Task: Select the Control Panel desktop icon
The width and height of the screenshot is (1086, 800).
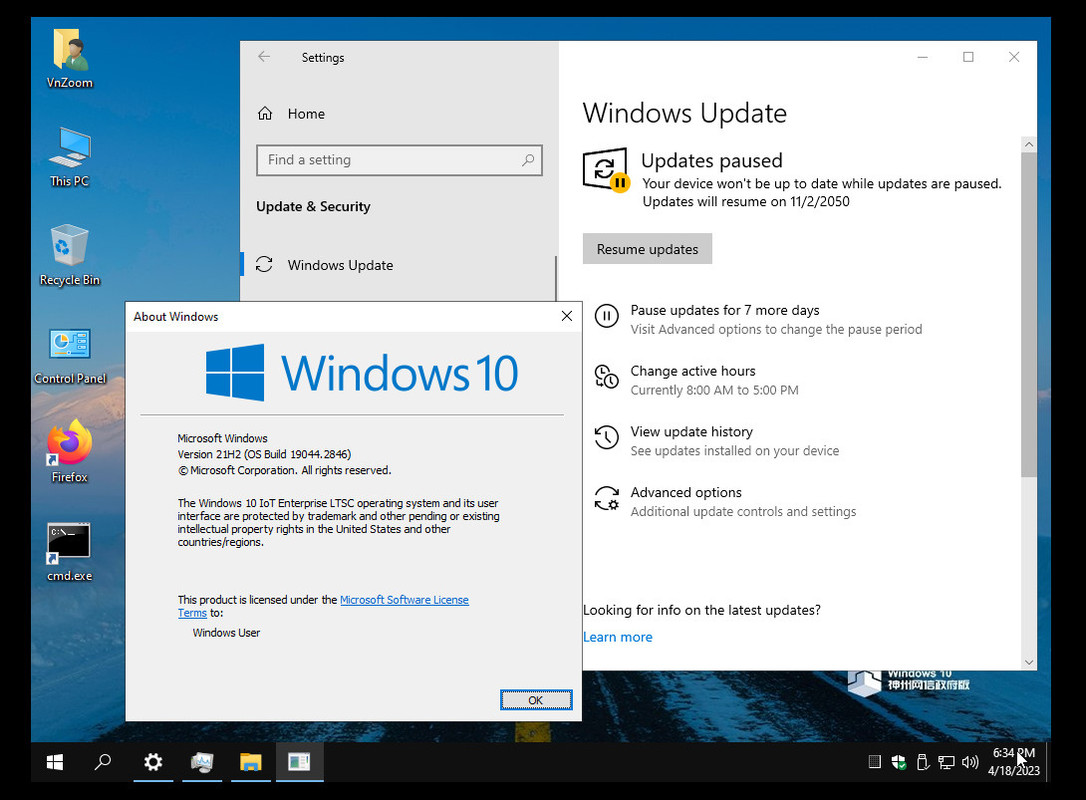Action: click(x=69, y=355)
